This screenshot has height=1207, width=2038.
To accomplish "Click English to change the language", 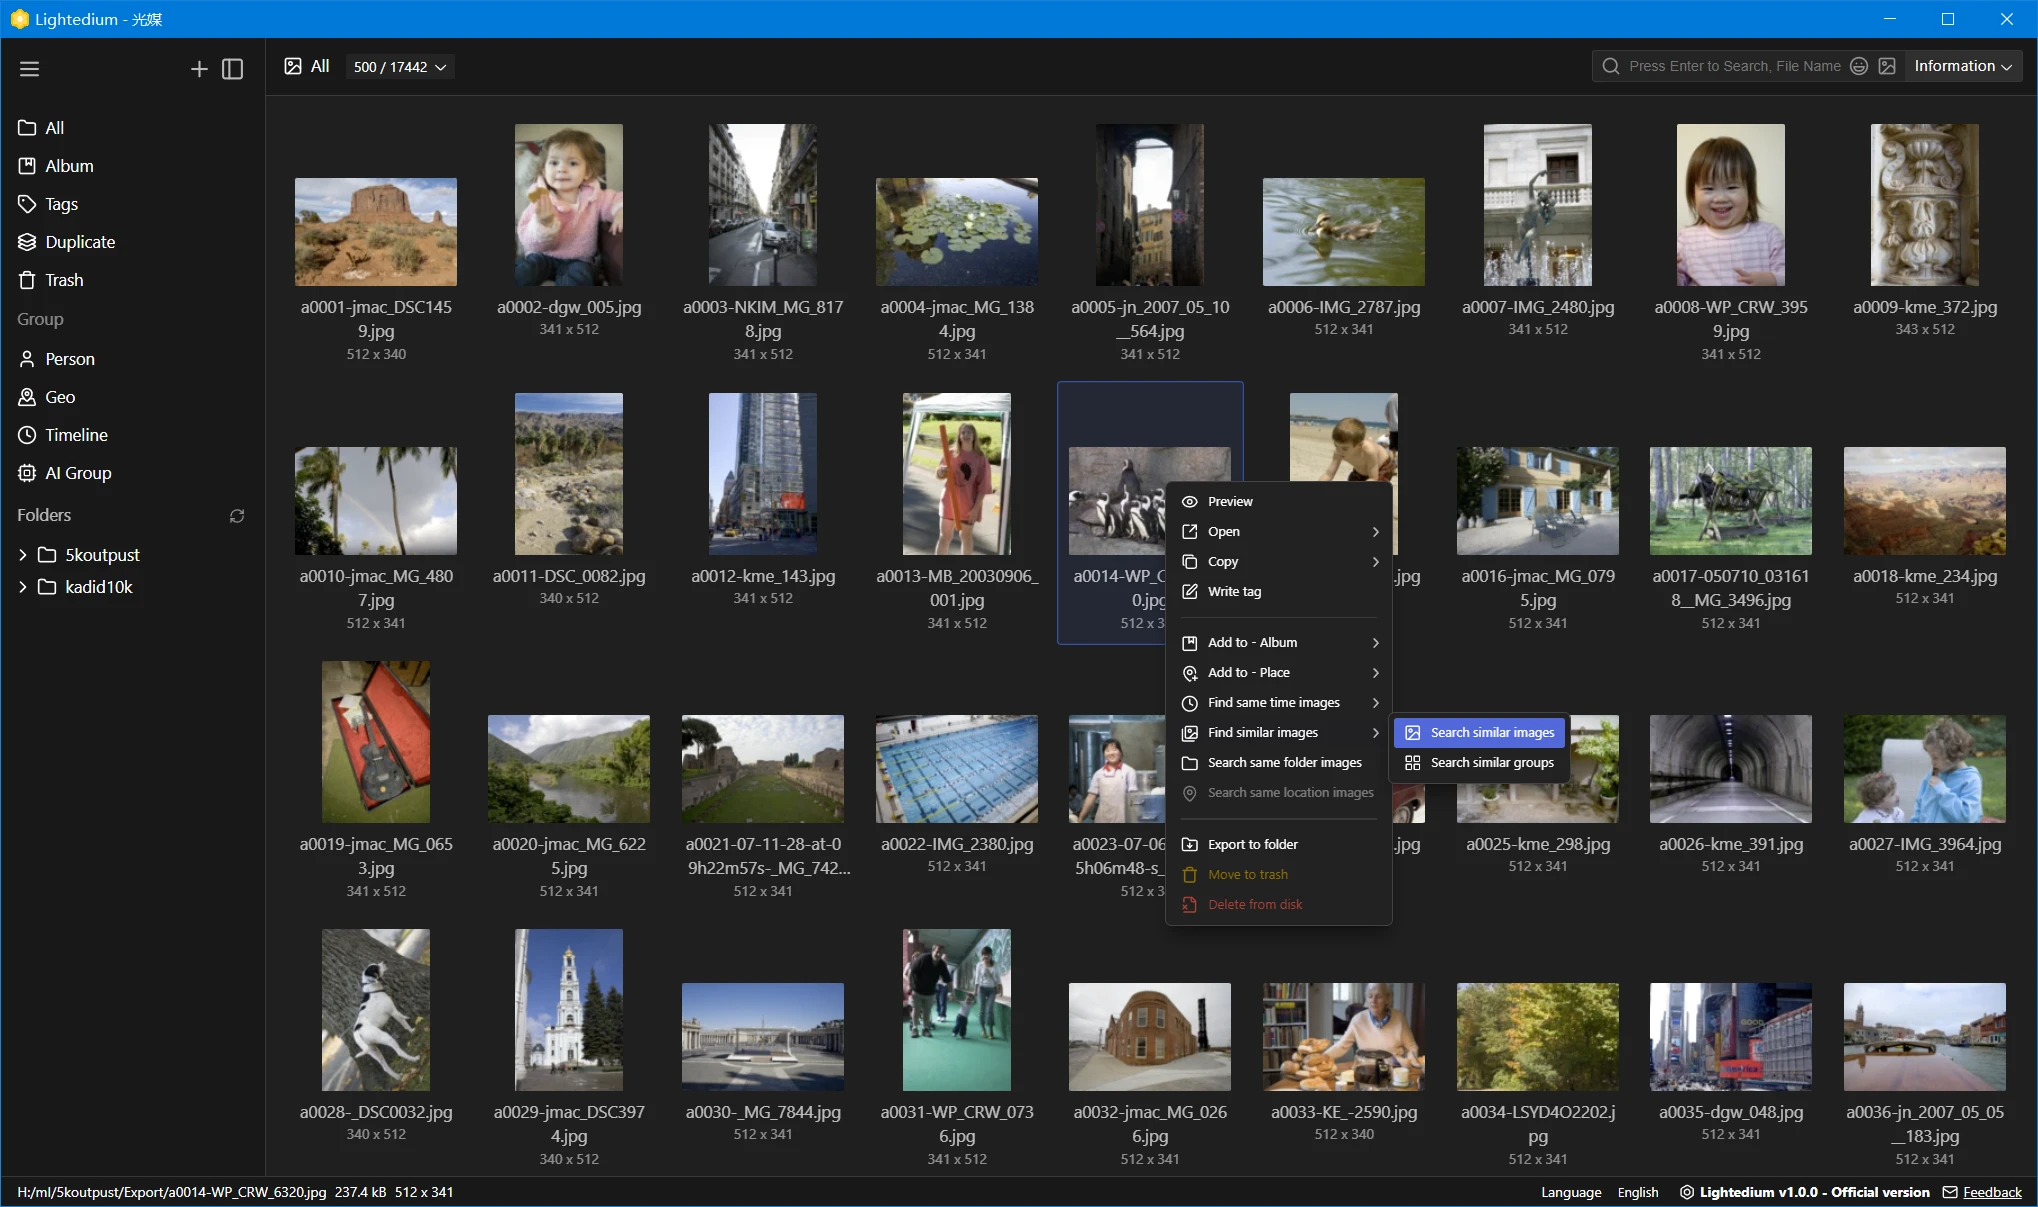I will click(x=1637, y=1191).
